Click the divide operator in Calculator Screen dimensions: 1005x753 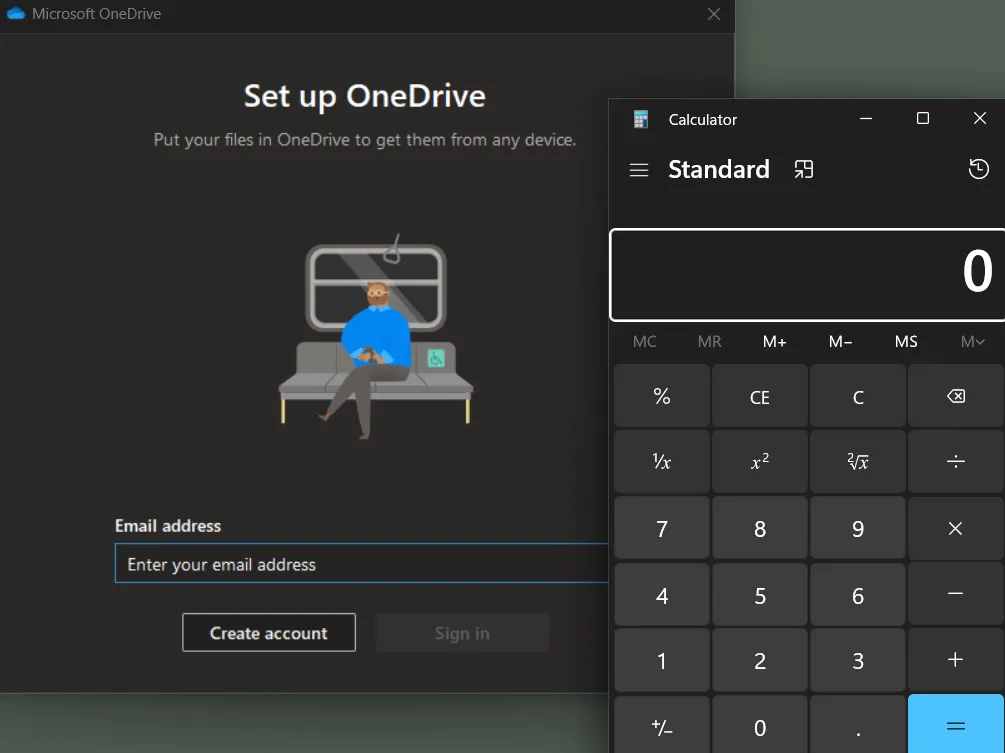click(x=955, y=461)
